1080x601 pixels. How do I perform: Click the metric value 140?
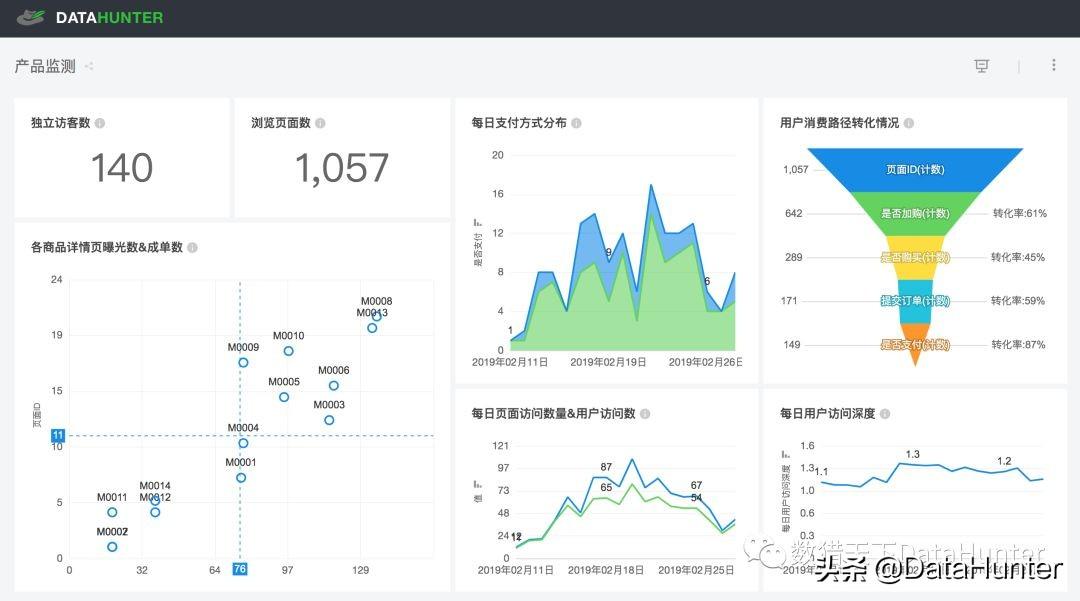click(x=120, y=168)
